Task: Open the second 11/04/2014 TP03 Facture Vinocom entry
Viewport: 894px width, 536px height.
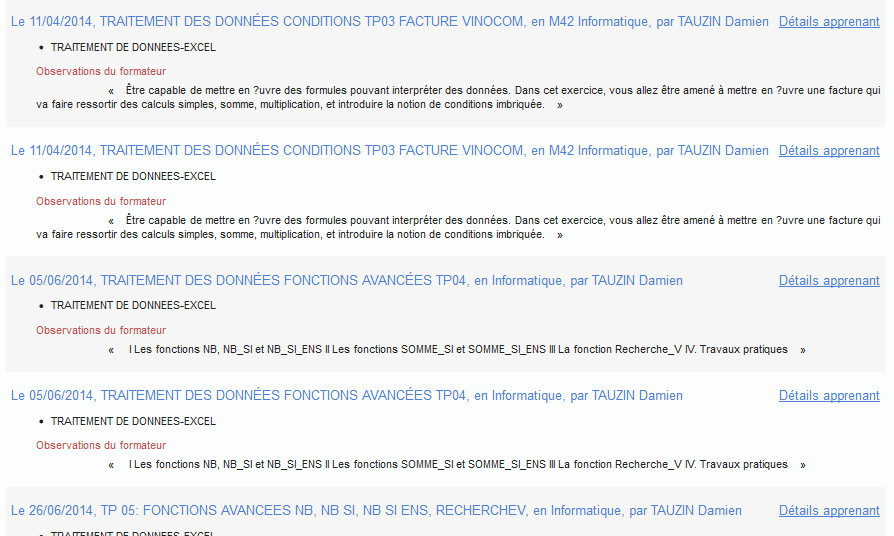Action: click(390, 150)
